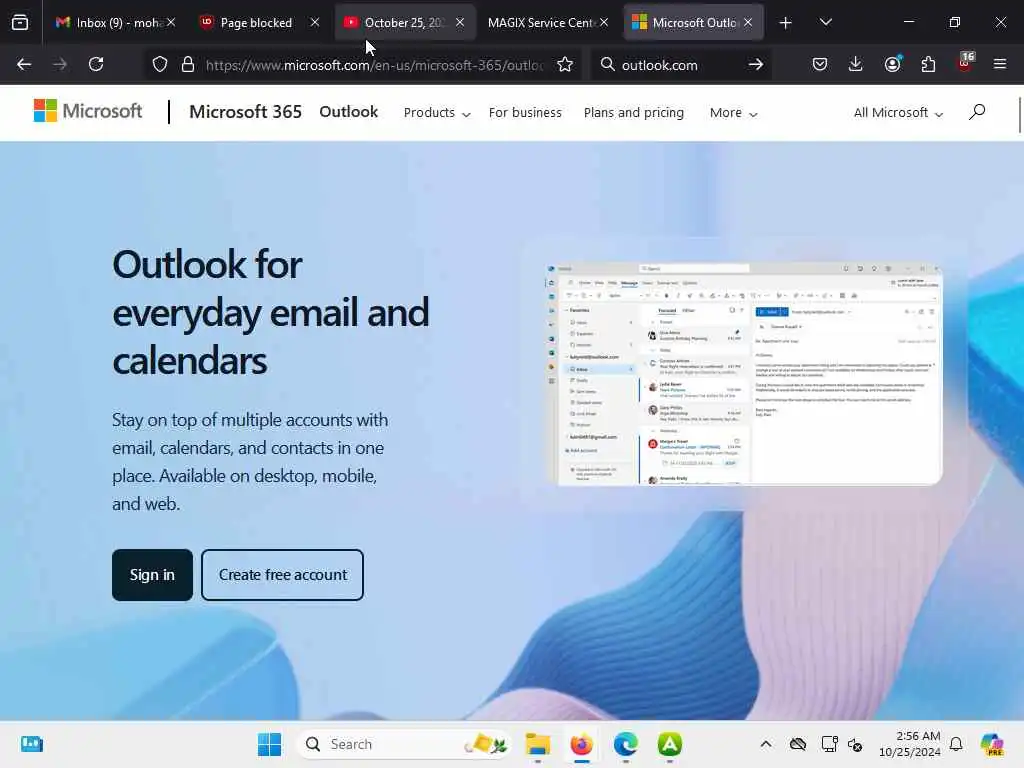Expand the Products menu

437,113
